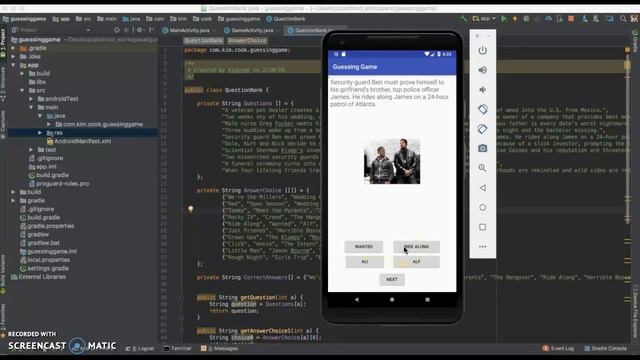Click QuestionBank structure breadcrumb in editor
The height and width of the screenshot is (360, 640).
click(203, 40)
